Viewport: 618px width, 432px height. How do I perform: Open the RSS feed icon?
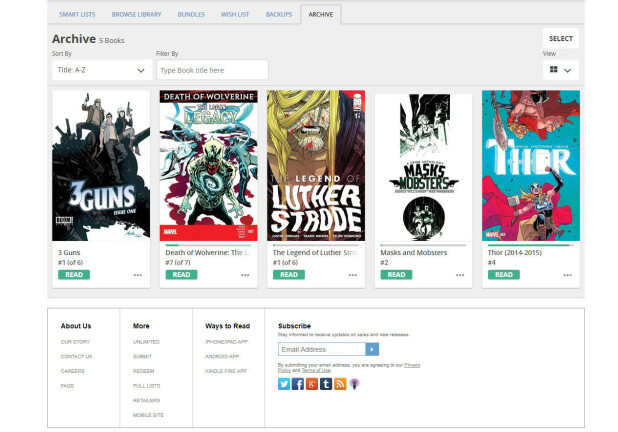click(x=340, y=384)
